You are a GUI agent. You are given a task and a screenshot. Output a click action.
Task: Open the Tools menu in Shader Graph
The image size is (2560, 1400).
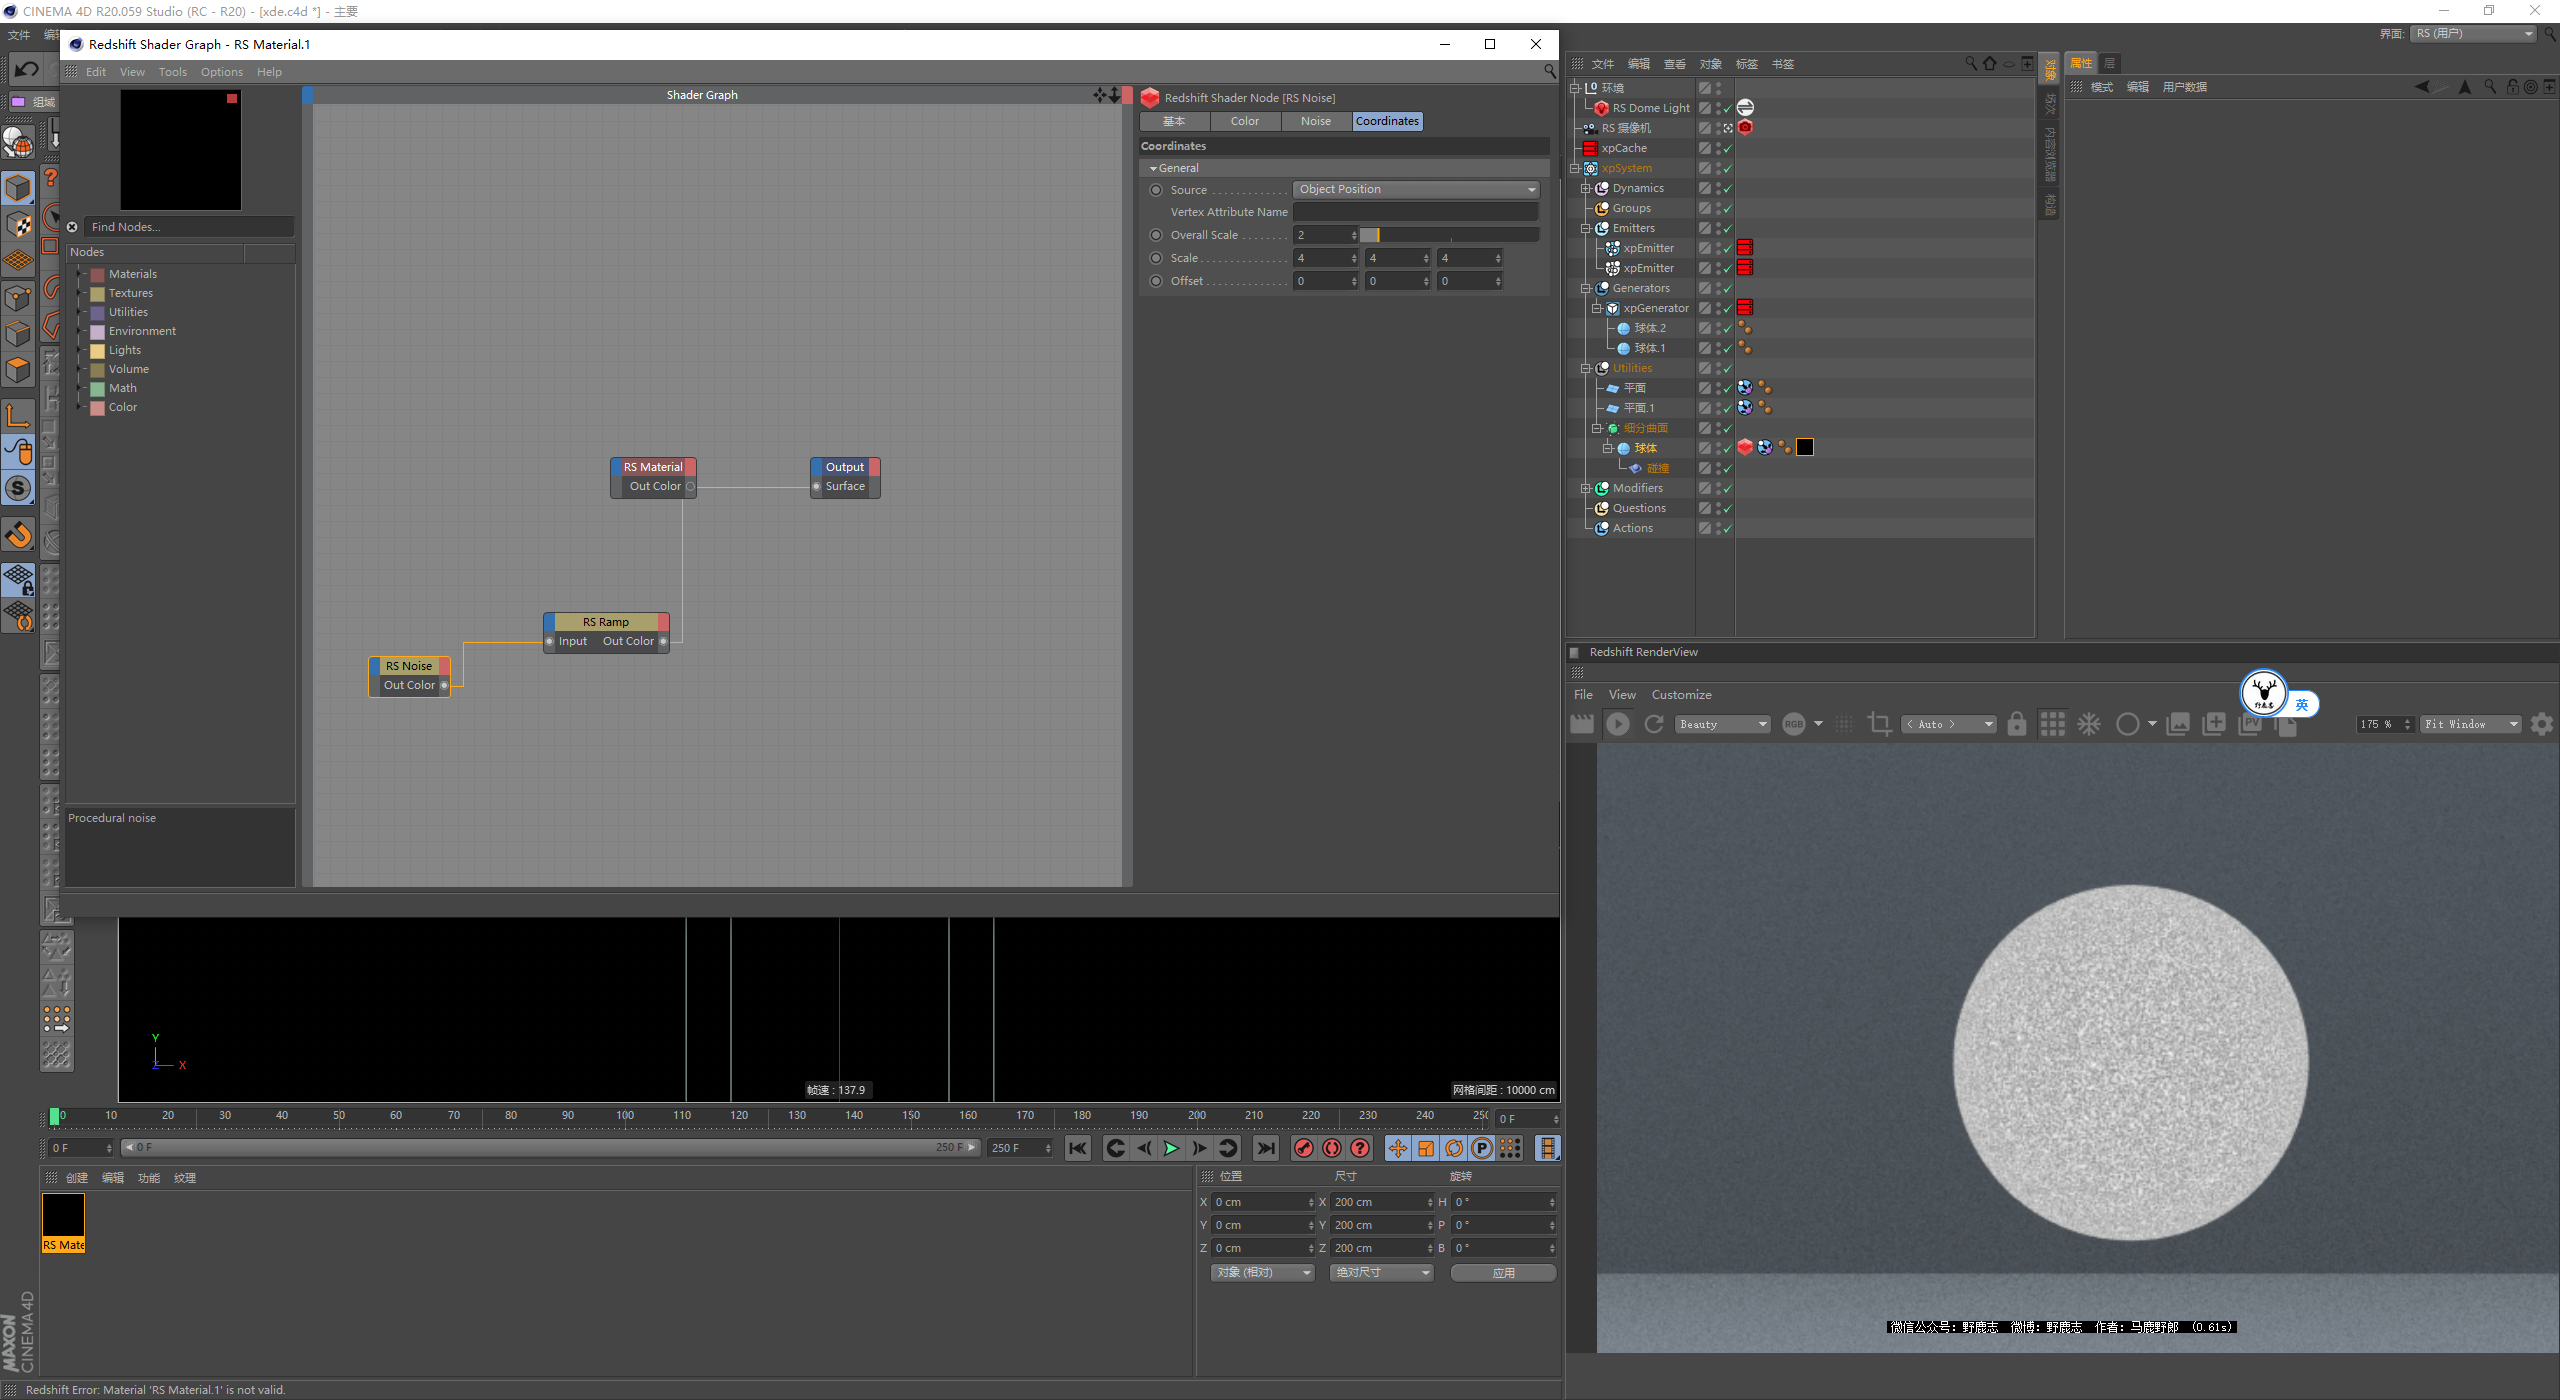coord(172,72)
